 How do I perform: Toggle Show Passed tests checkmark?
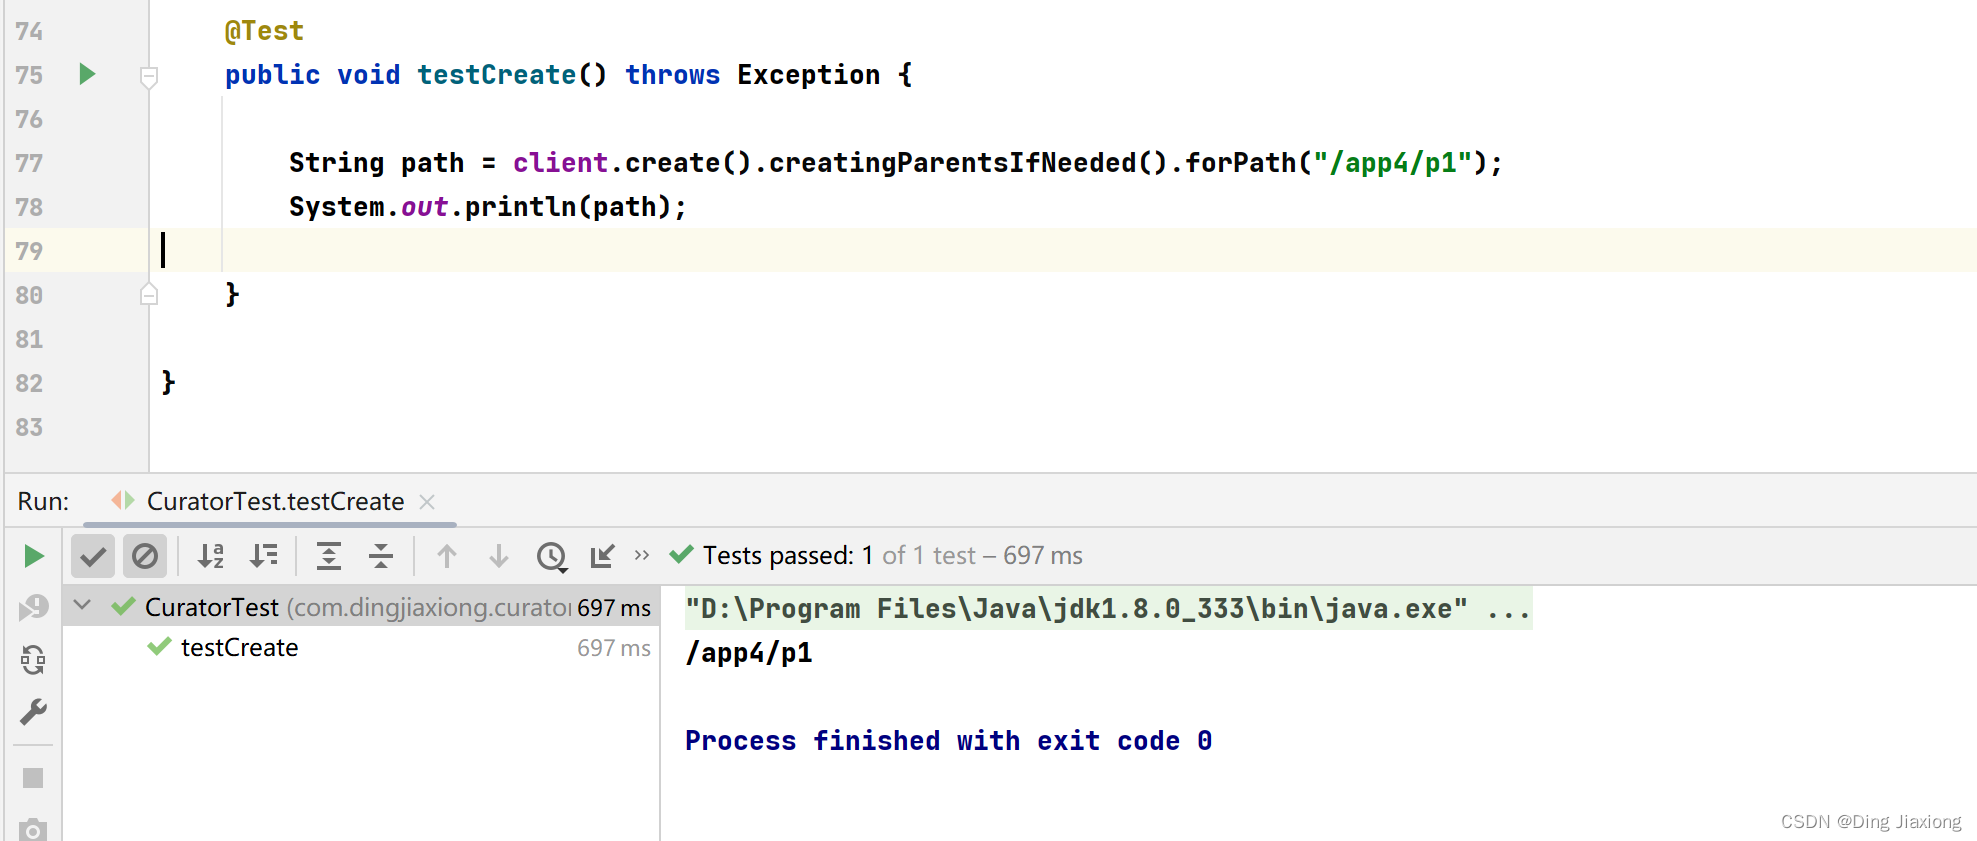(93, 556)
